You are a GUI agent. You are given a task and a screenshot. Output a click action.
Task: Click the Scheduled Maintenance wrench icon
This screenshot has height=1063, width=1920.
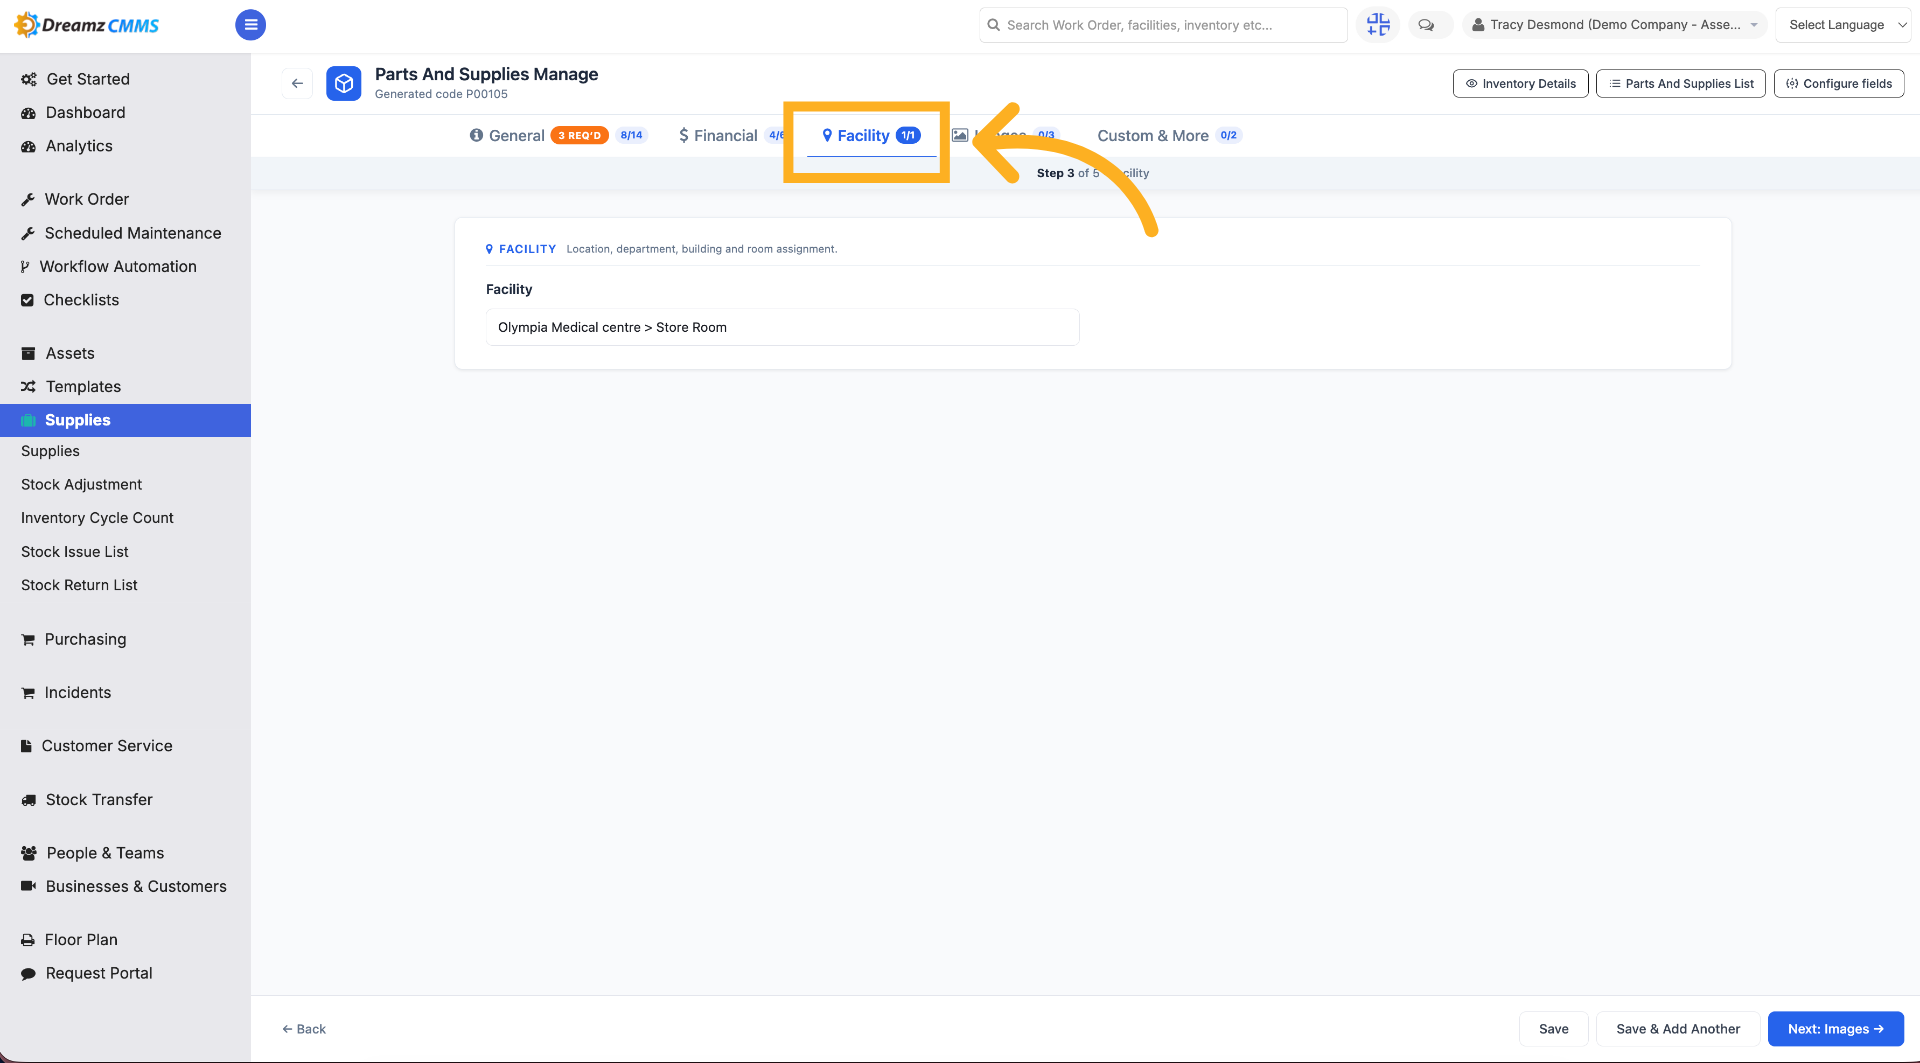(x=28, y=233)
